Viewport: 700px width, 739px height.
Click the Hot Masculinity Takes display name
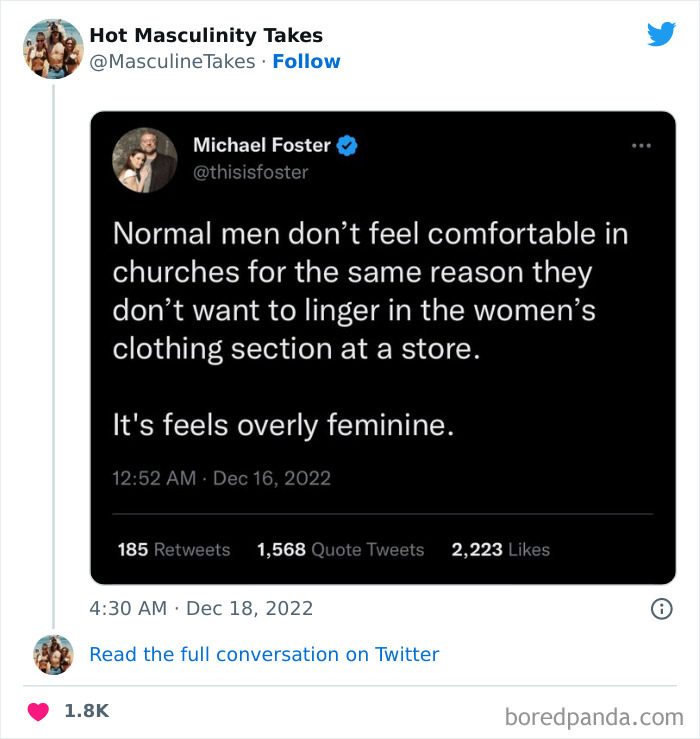(x=206, y=35)
